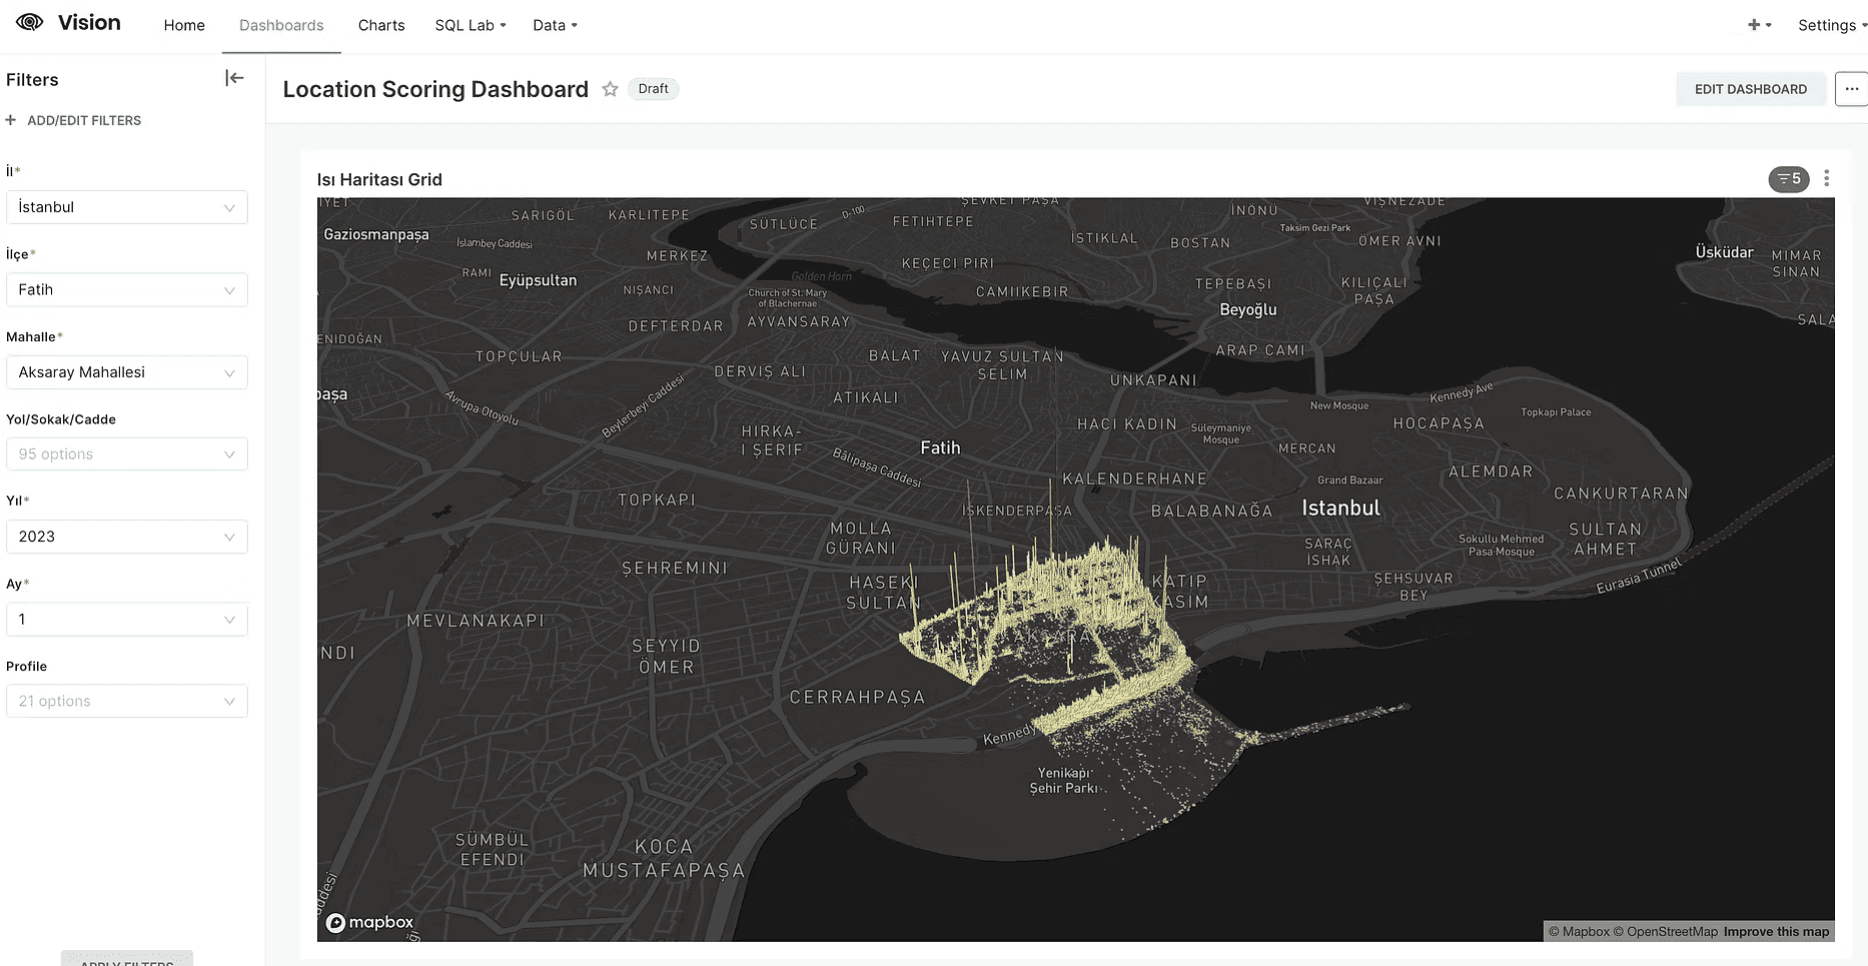This screenshot has width=1868, height=966.
Task: Click the Grand Bazaar map label
Action: click(x=1350, y=480)
